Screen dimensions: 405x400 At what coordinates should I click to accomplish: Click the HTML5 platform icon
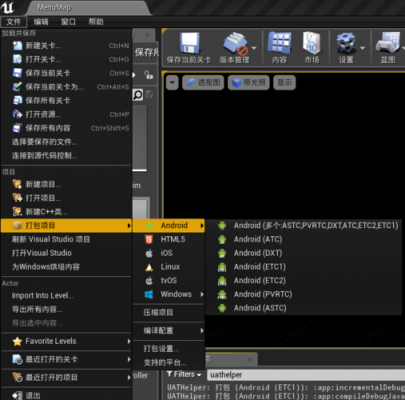[x=149, y=239]
